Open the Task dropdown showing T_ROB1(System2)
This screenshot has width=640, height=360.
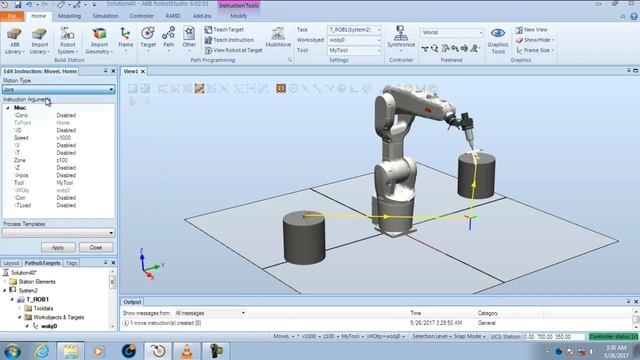[354, 30]
